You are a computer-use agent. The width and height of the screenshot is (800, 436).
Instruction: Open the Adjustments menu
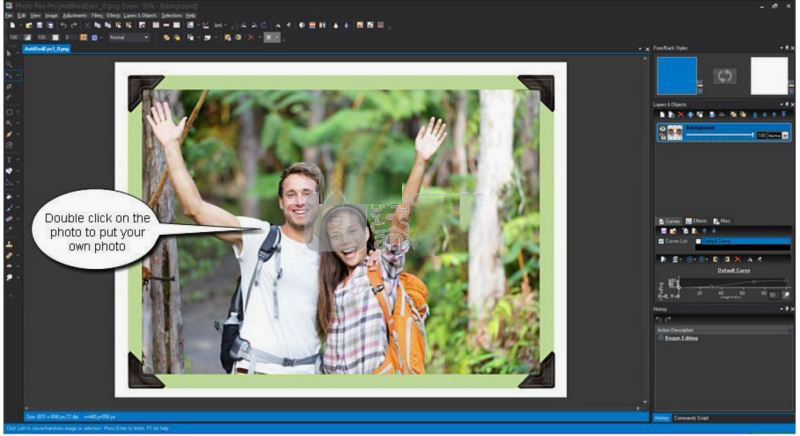pos(74,16)
